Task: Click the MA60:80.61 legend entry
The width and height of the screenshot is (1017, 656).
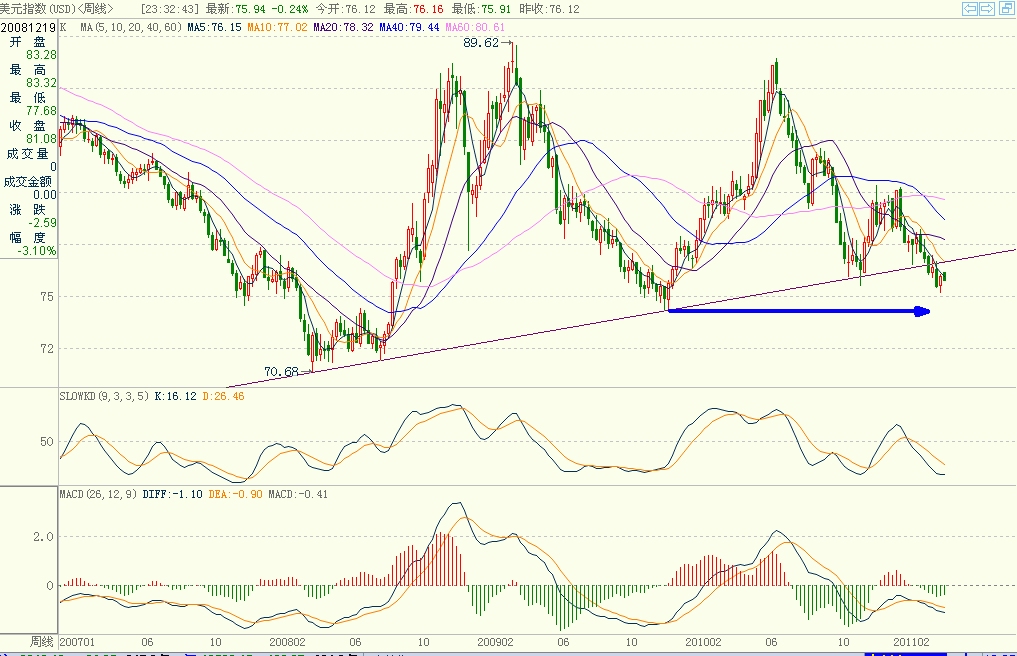Action: 475,27
